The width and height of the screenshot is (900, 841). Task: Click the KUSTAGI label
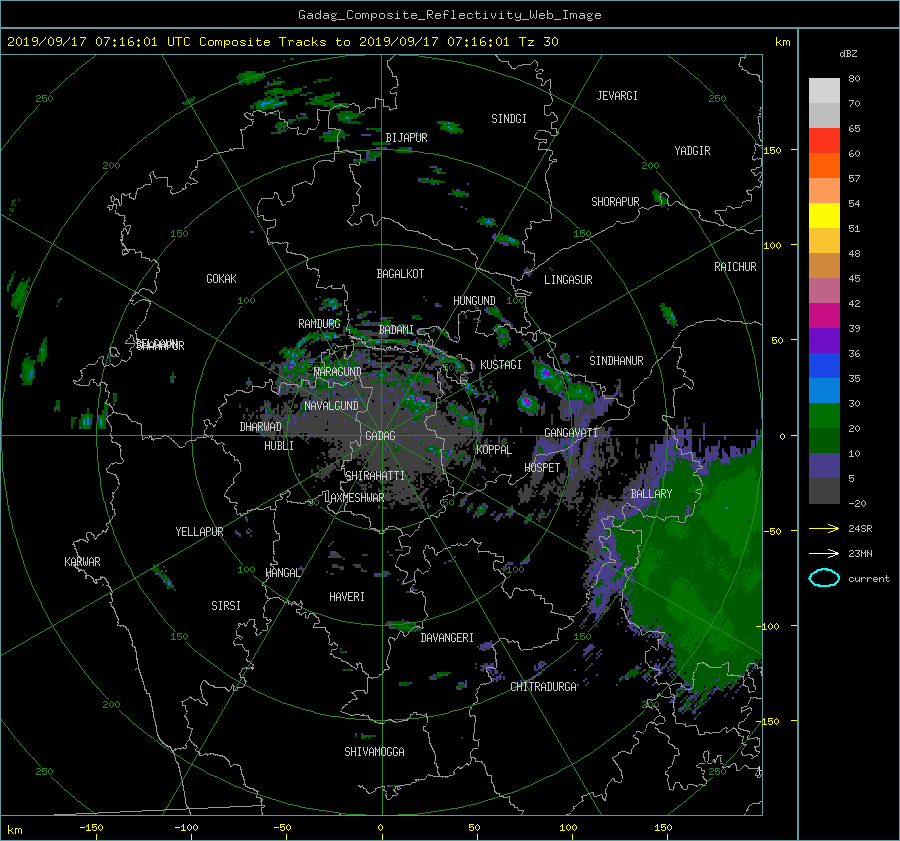click(501, 365)
